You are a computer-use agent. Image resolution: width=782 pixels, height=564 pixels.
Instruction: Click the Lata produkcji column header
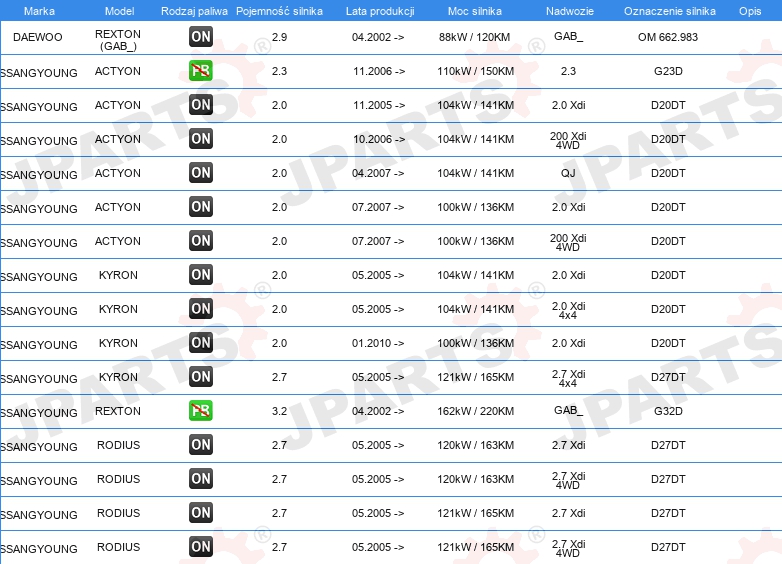pyautogui.click(x=380, y=11)
